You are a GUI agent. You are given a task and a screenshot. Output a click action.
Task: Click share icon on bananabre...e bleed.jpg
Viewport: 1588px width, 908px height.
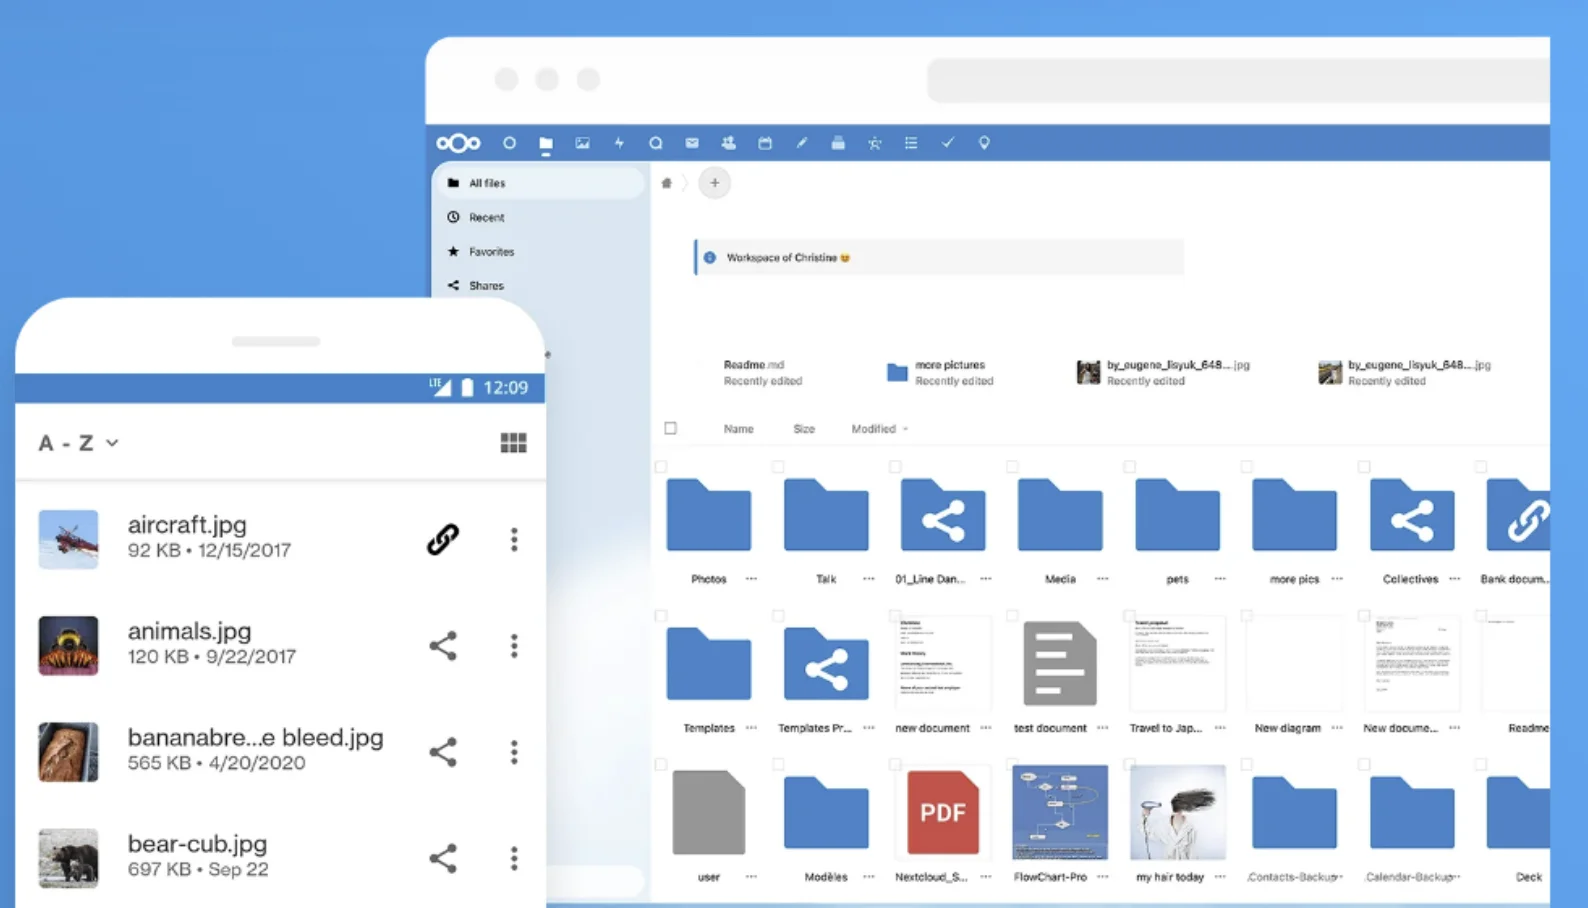pyautogui.click(x=443, y=752)
